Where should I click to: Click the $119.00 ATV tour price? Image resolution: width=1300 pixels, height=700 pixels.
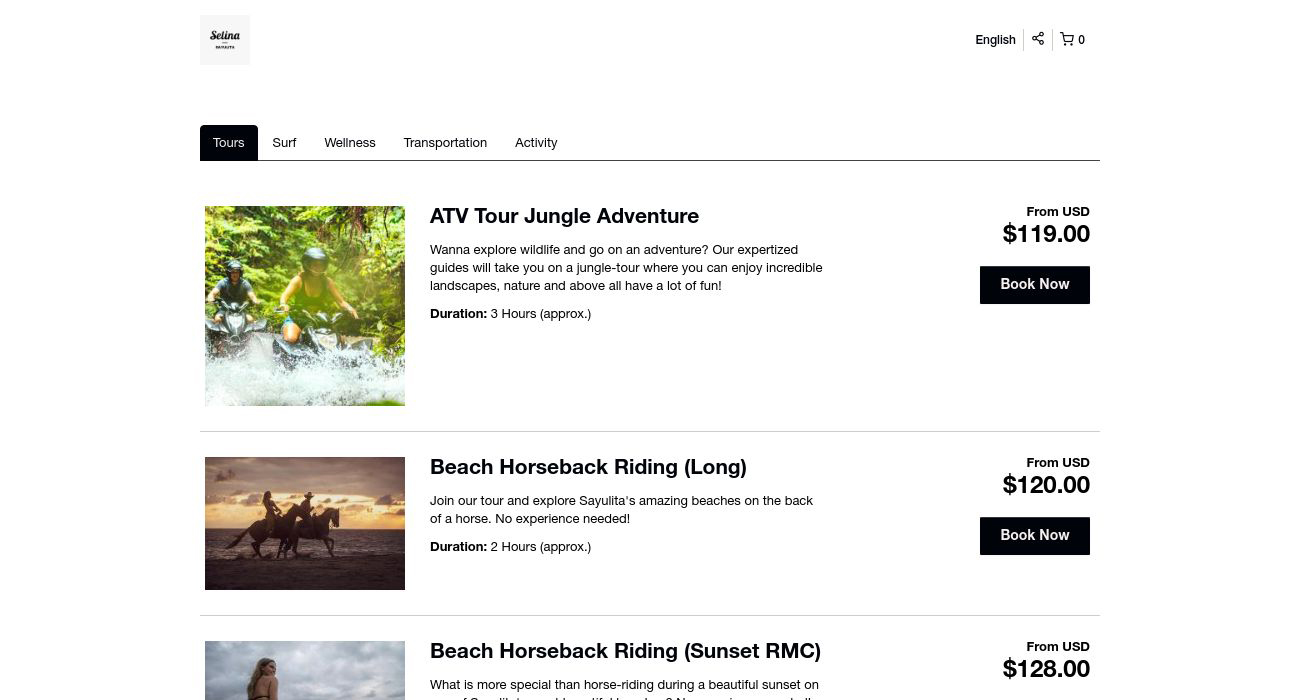click(x=1046, y=234)
